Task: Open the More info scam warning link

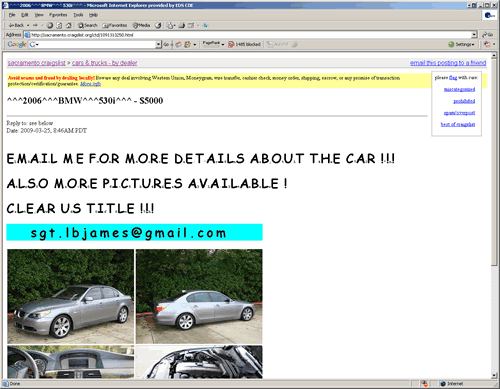Action: pos(90,84)
